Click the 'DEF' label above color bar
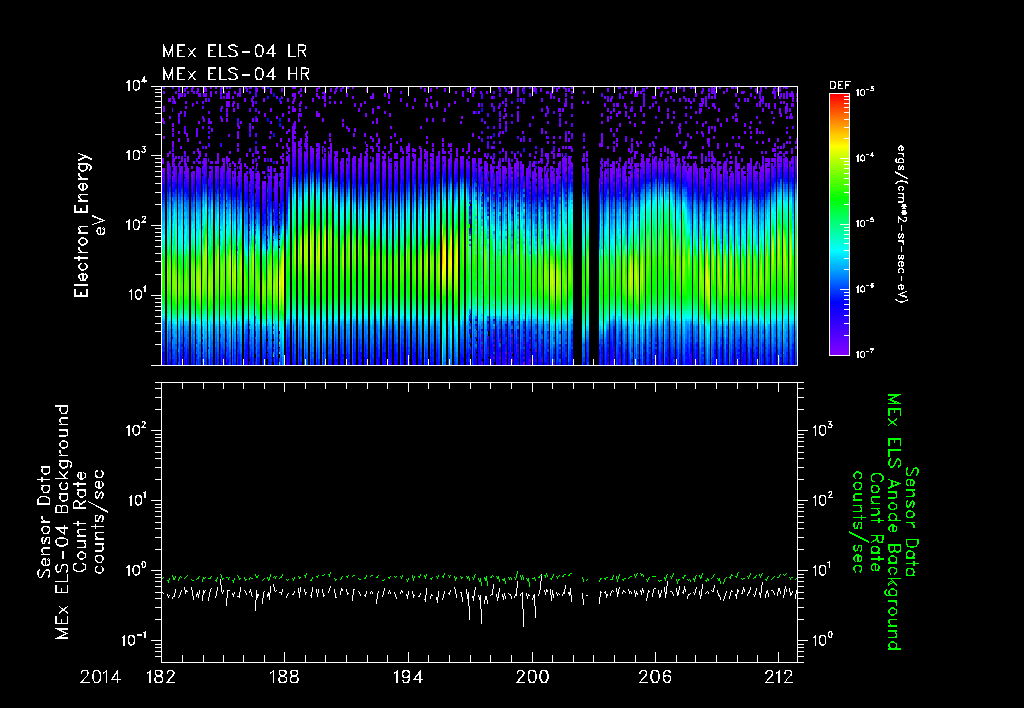This screenshot has width=1024, height=708. (839, 86)
